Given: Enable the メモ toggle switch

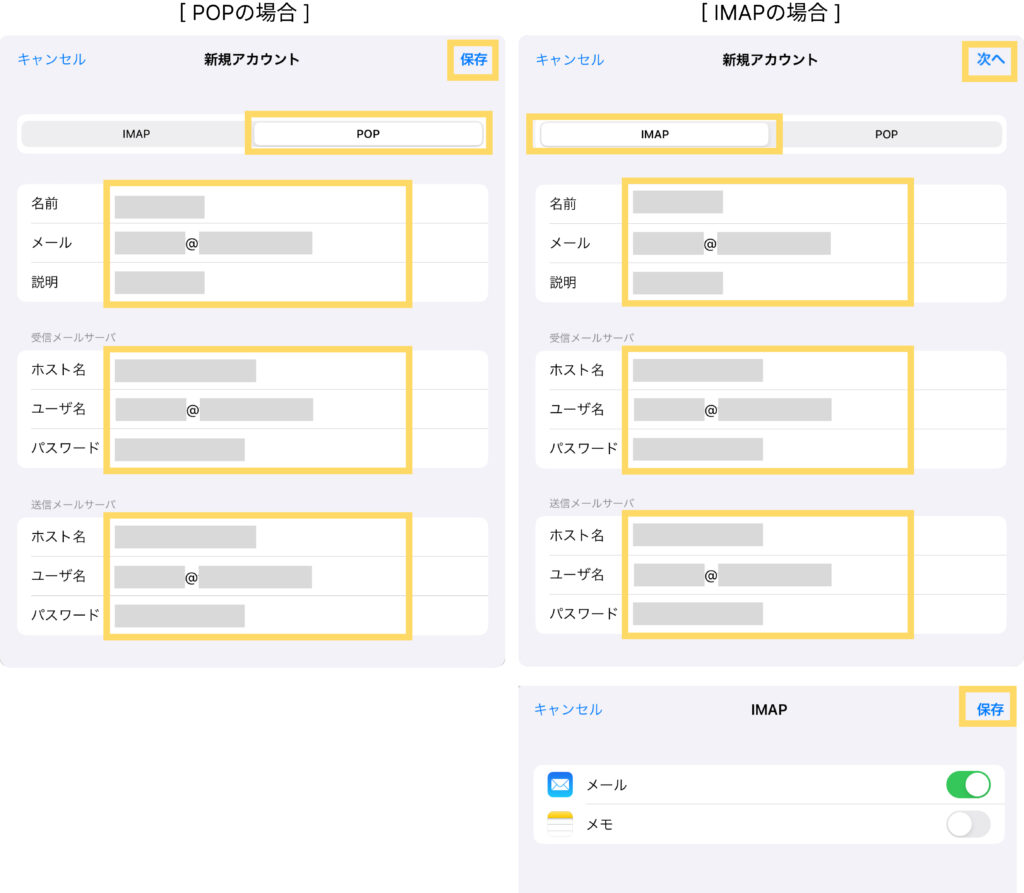Looking at the screenshot, I should coord(967,824).
